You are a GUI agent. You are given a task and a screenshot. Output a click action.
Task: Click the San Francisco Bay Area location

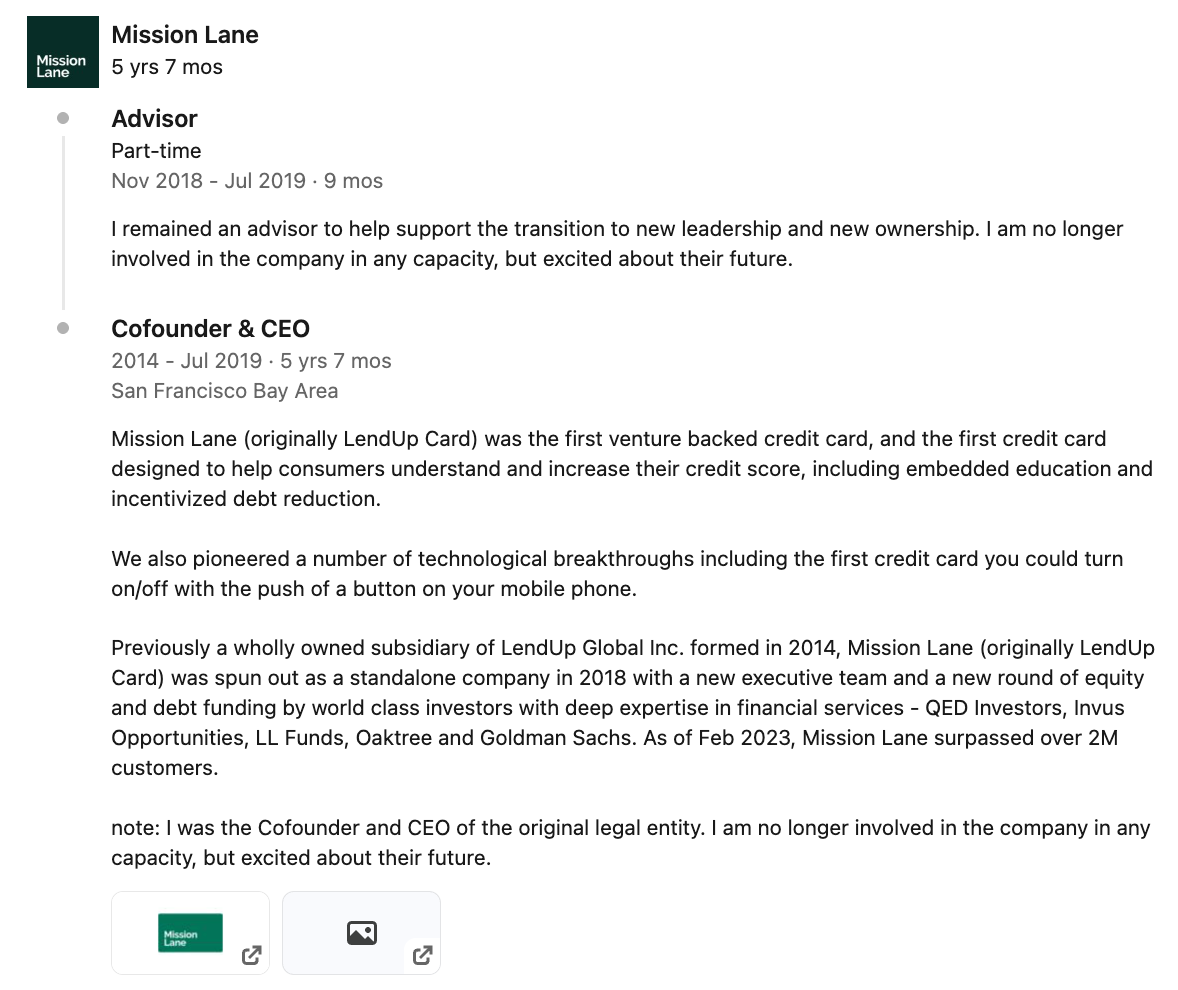[x=224, y=391]
